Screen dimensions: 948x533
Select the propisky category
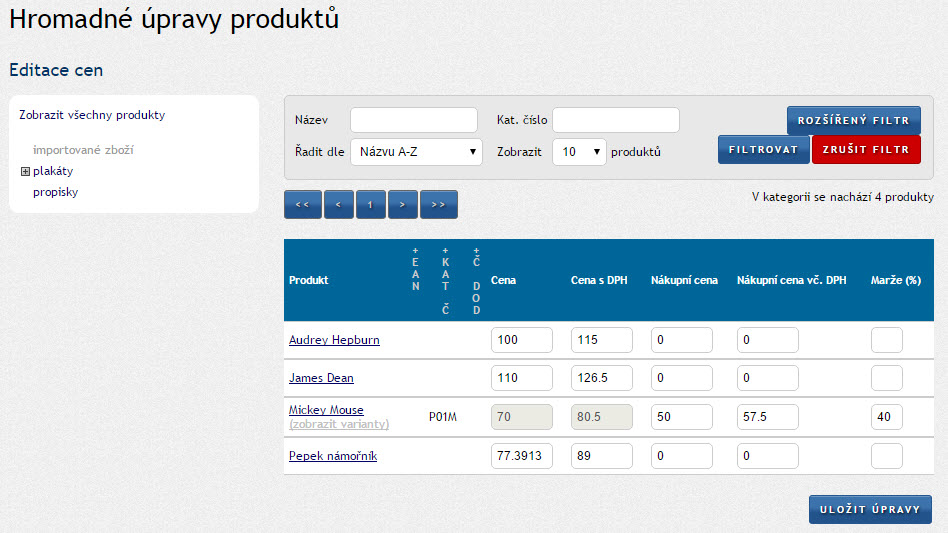coord(55,192)
